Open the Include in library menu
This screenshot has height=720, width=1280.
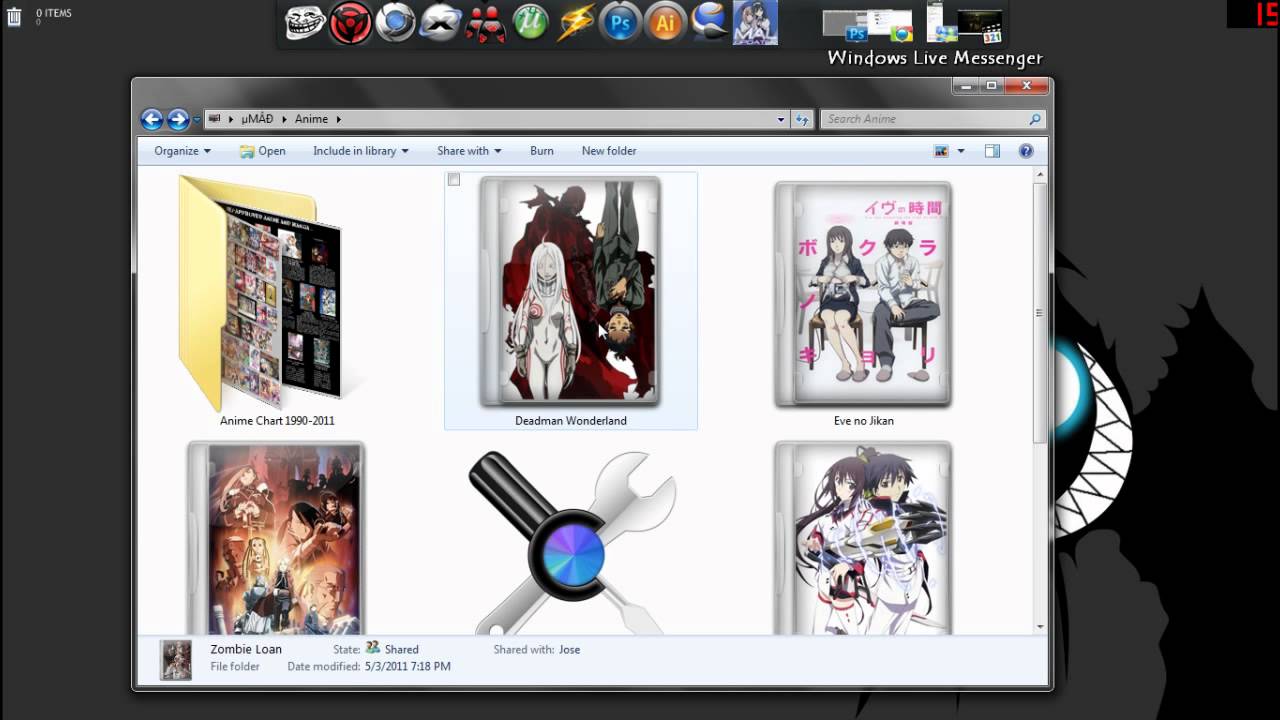(360, 151)
